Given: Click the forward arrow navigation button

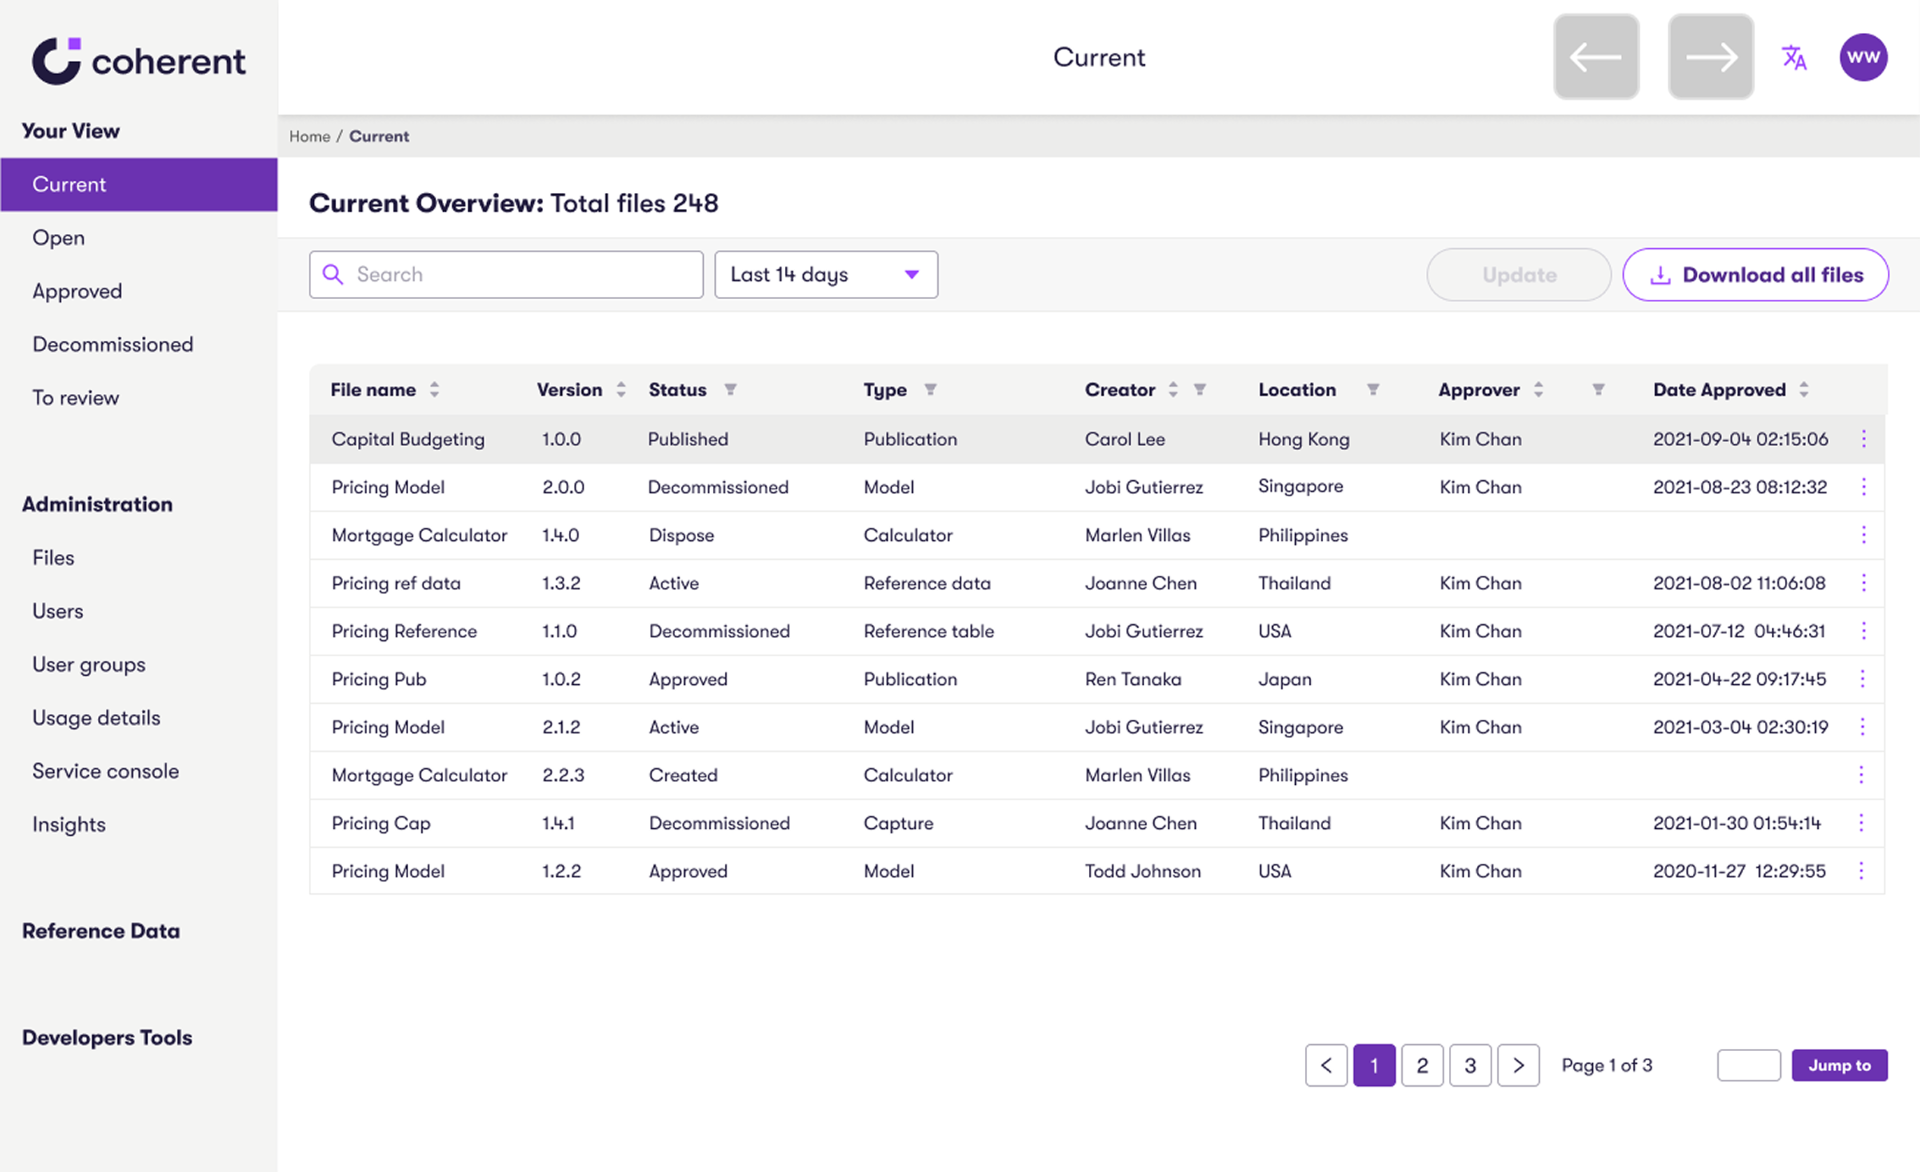Looking at the screenshot, I should (x=1711, y=57).
